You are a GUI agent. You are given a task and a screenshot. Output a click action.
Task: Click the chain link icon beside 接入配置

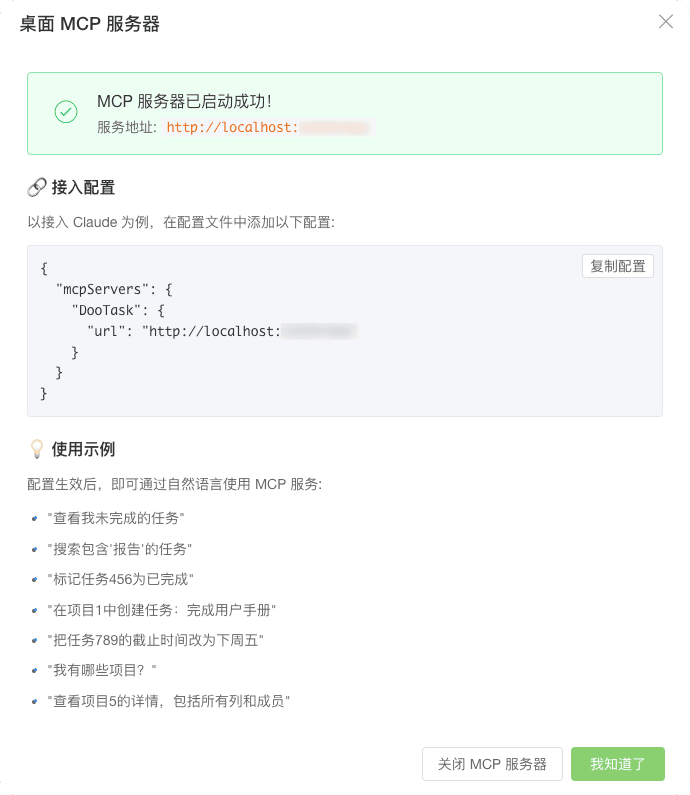click(x=36, y=187)
